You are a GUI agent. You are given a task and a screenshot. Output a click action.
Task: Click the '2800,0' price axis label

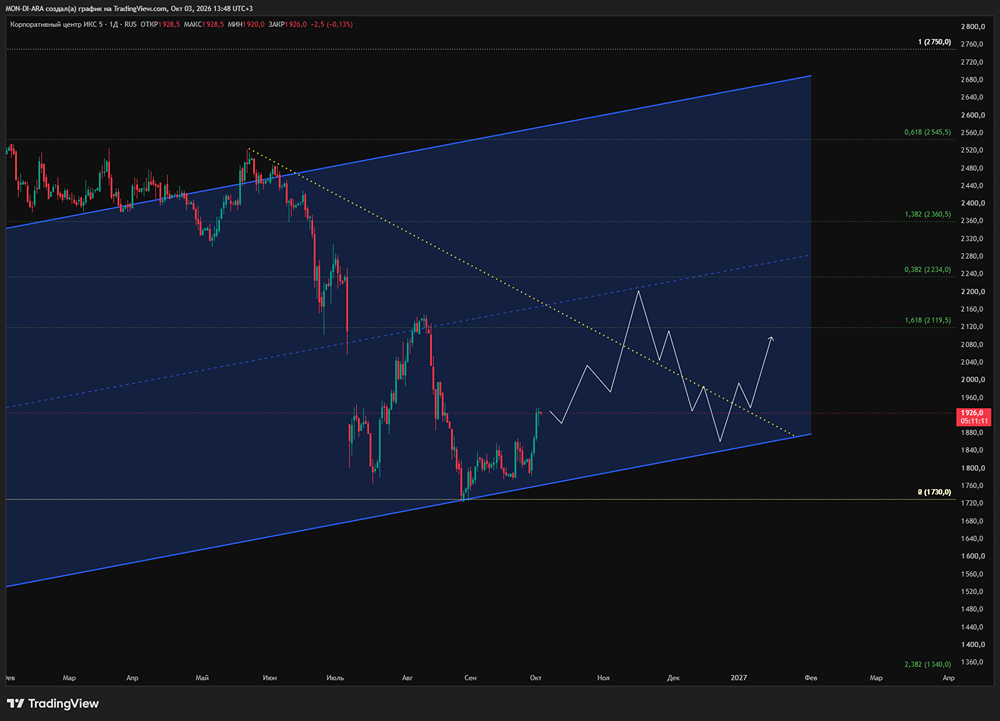click(x=973, y=27)
